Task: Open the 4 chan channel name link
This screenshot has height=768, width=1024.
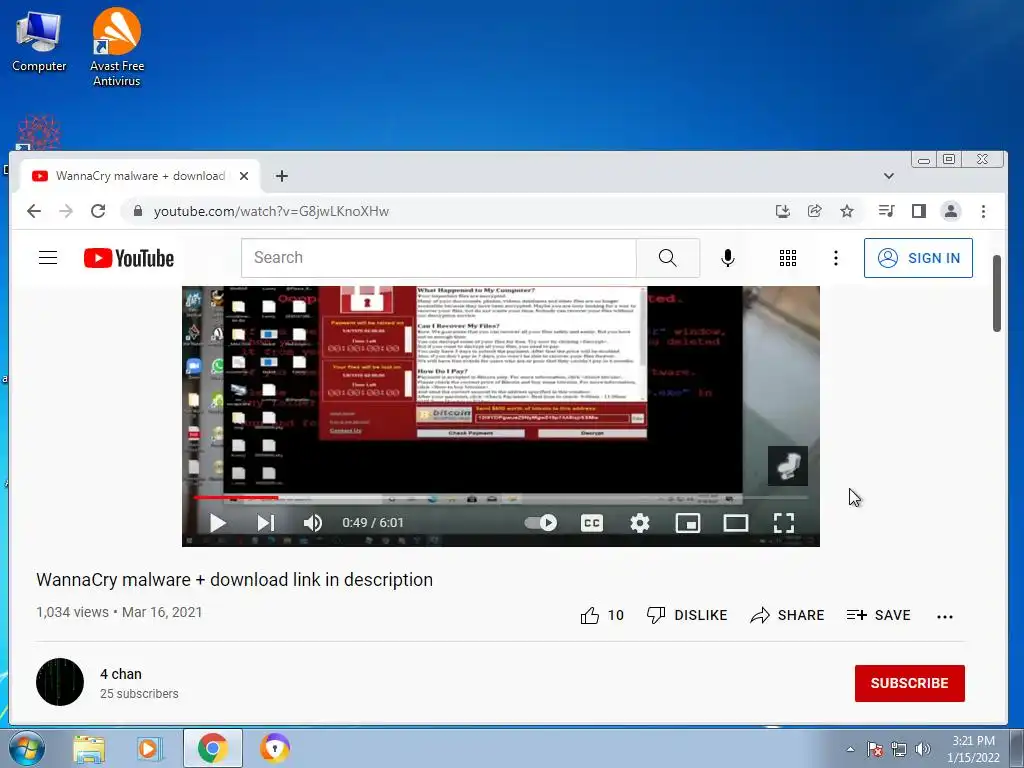Action: click(x=121, y=674)
